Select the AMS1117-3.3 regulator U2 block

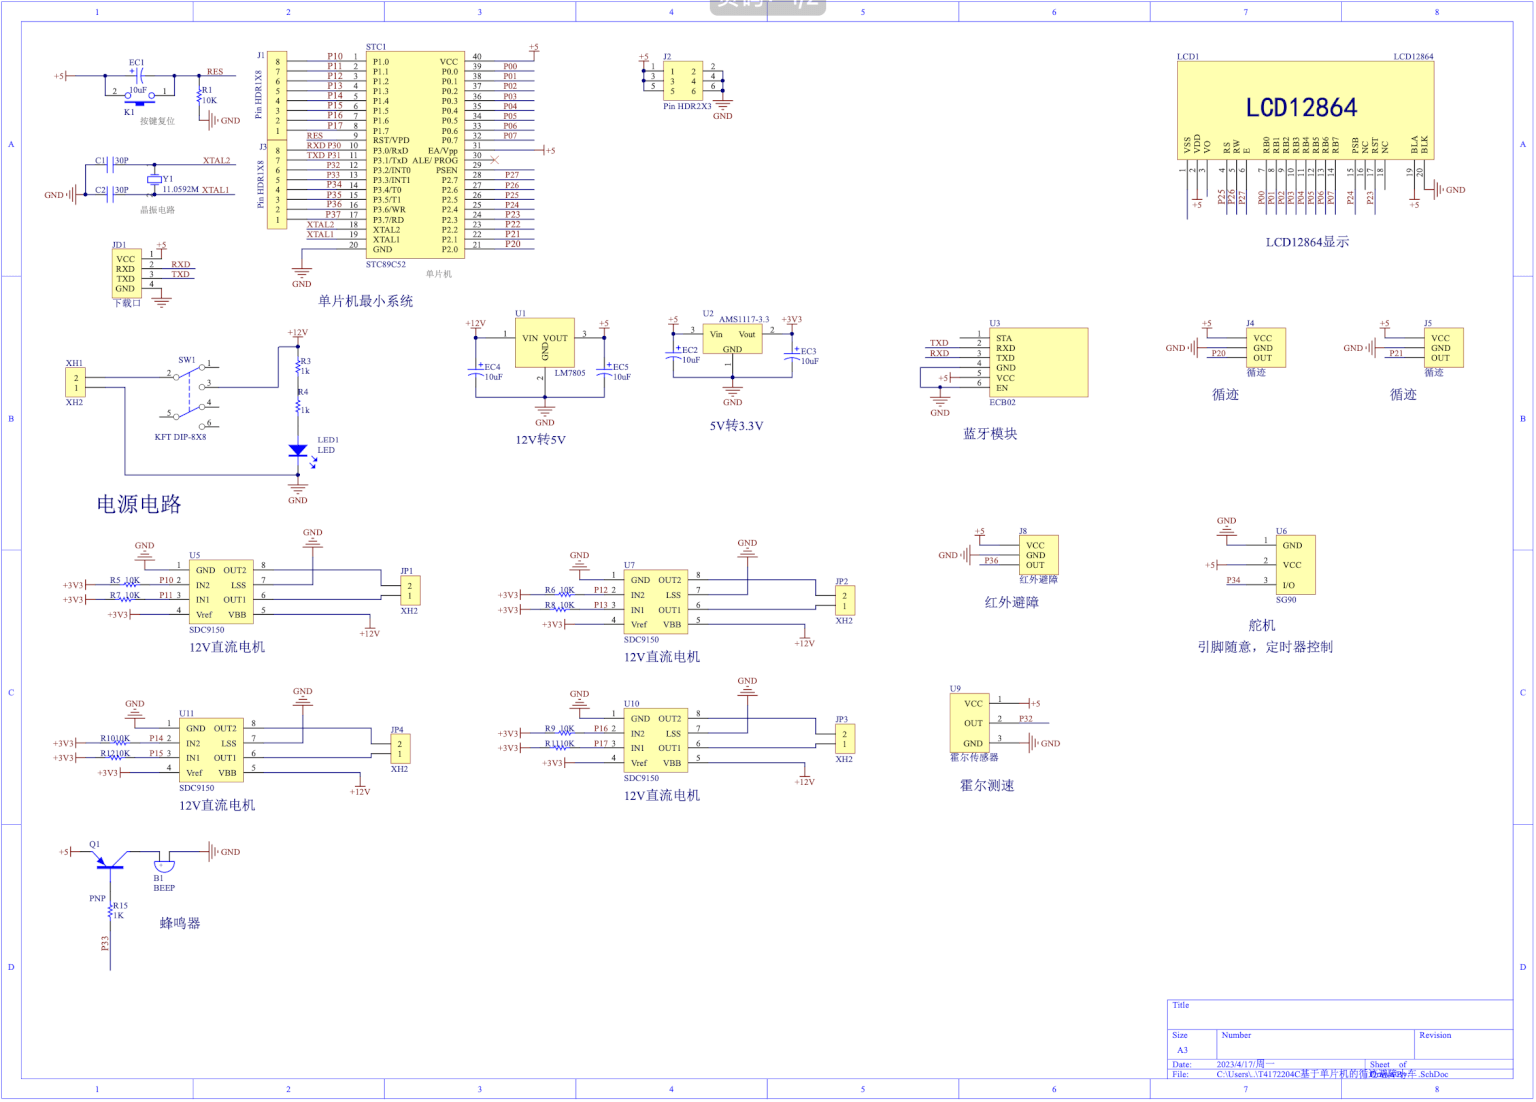pos(732,338)
